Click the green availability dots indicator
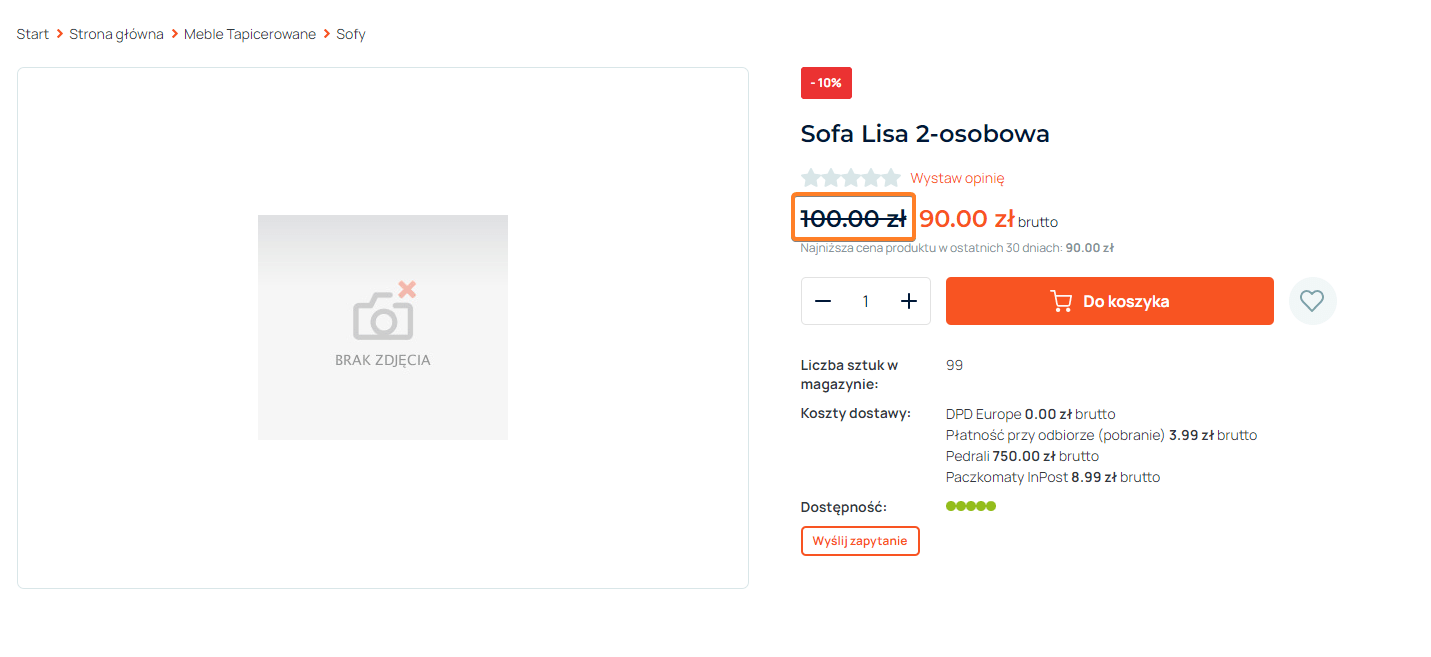 pos(971,506)
